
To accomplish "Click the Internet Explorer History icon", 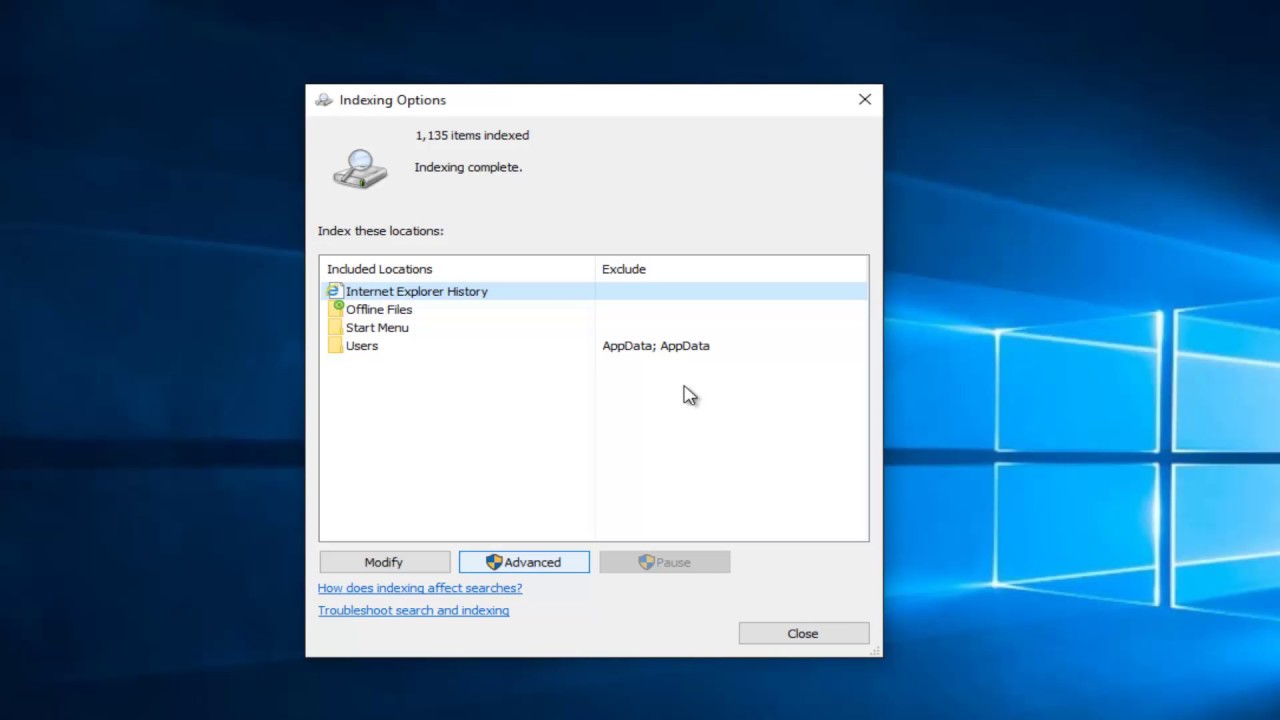I will point(334,291).
